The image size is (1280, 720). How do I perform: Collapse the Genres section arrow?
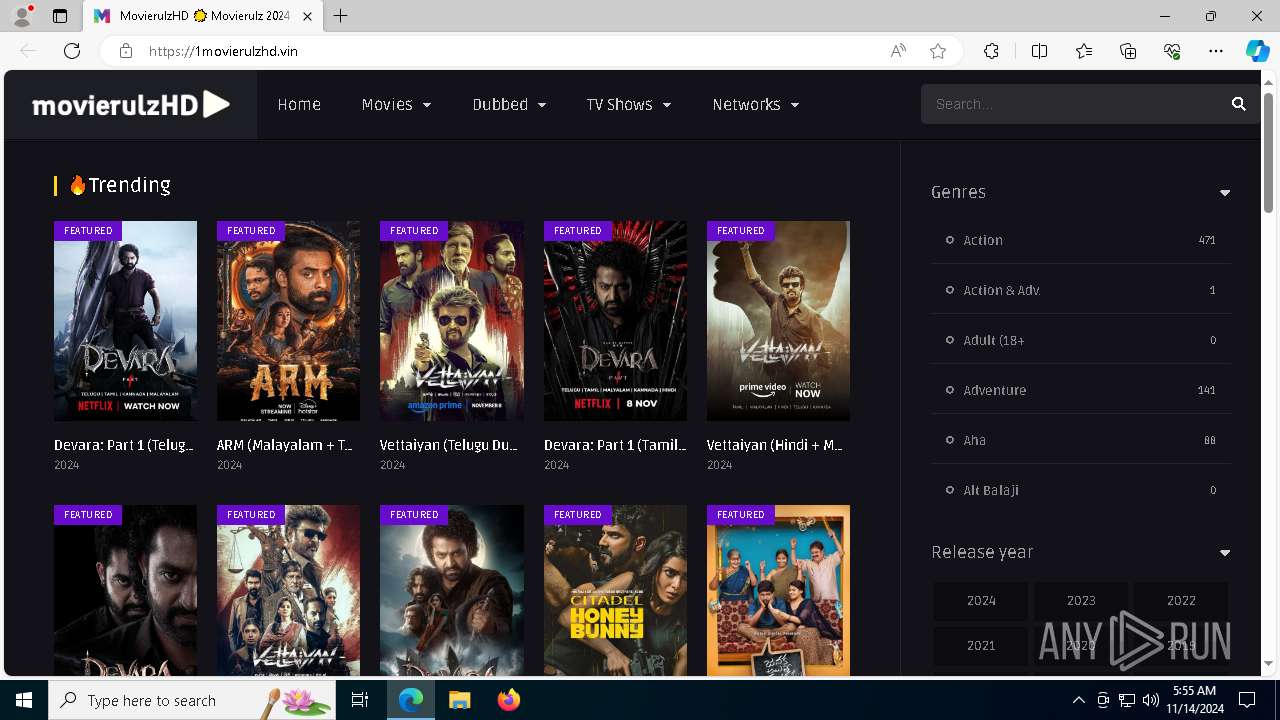pos(1224,193)
